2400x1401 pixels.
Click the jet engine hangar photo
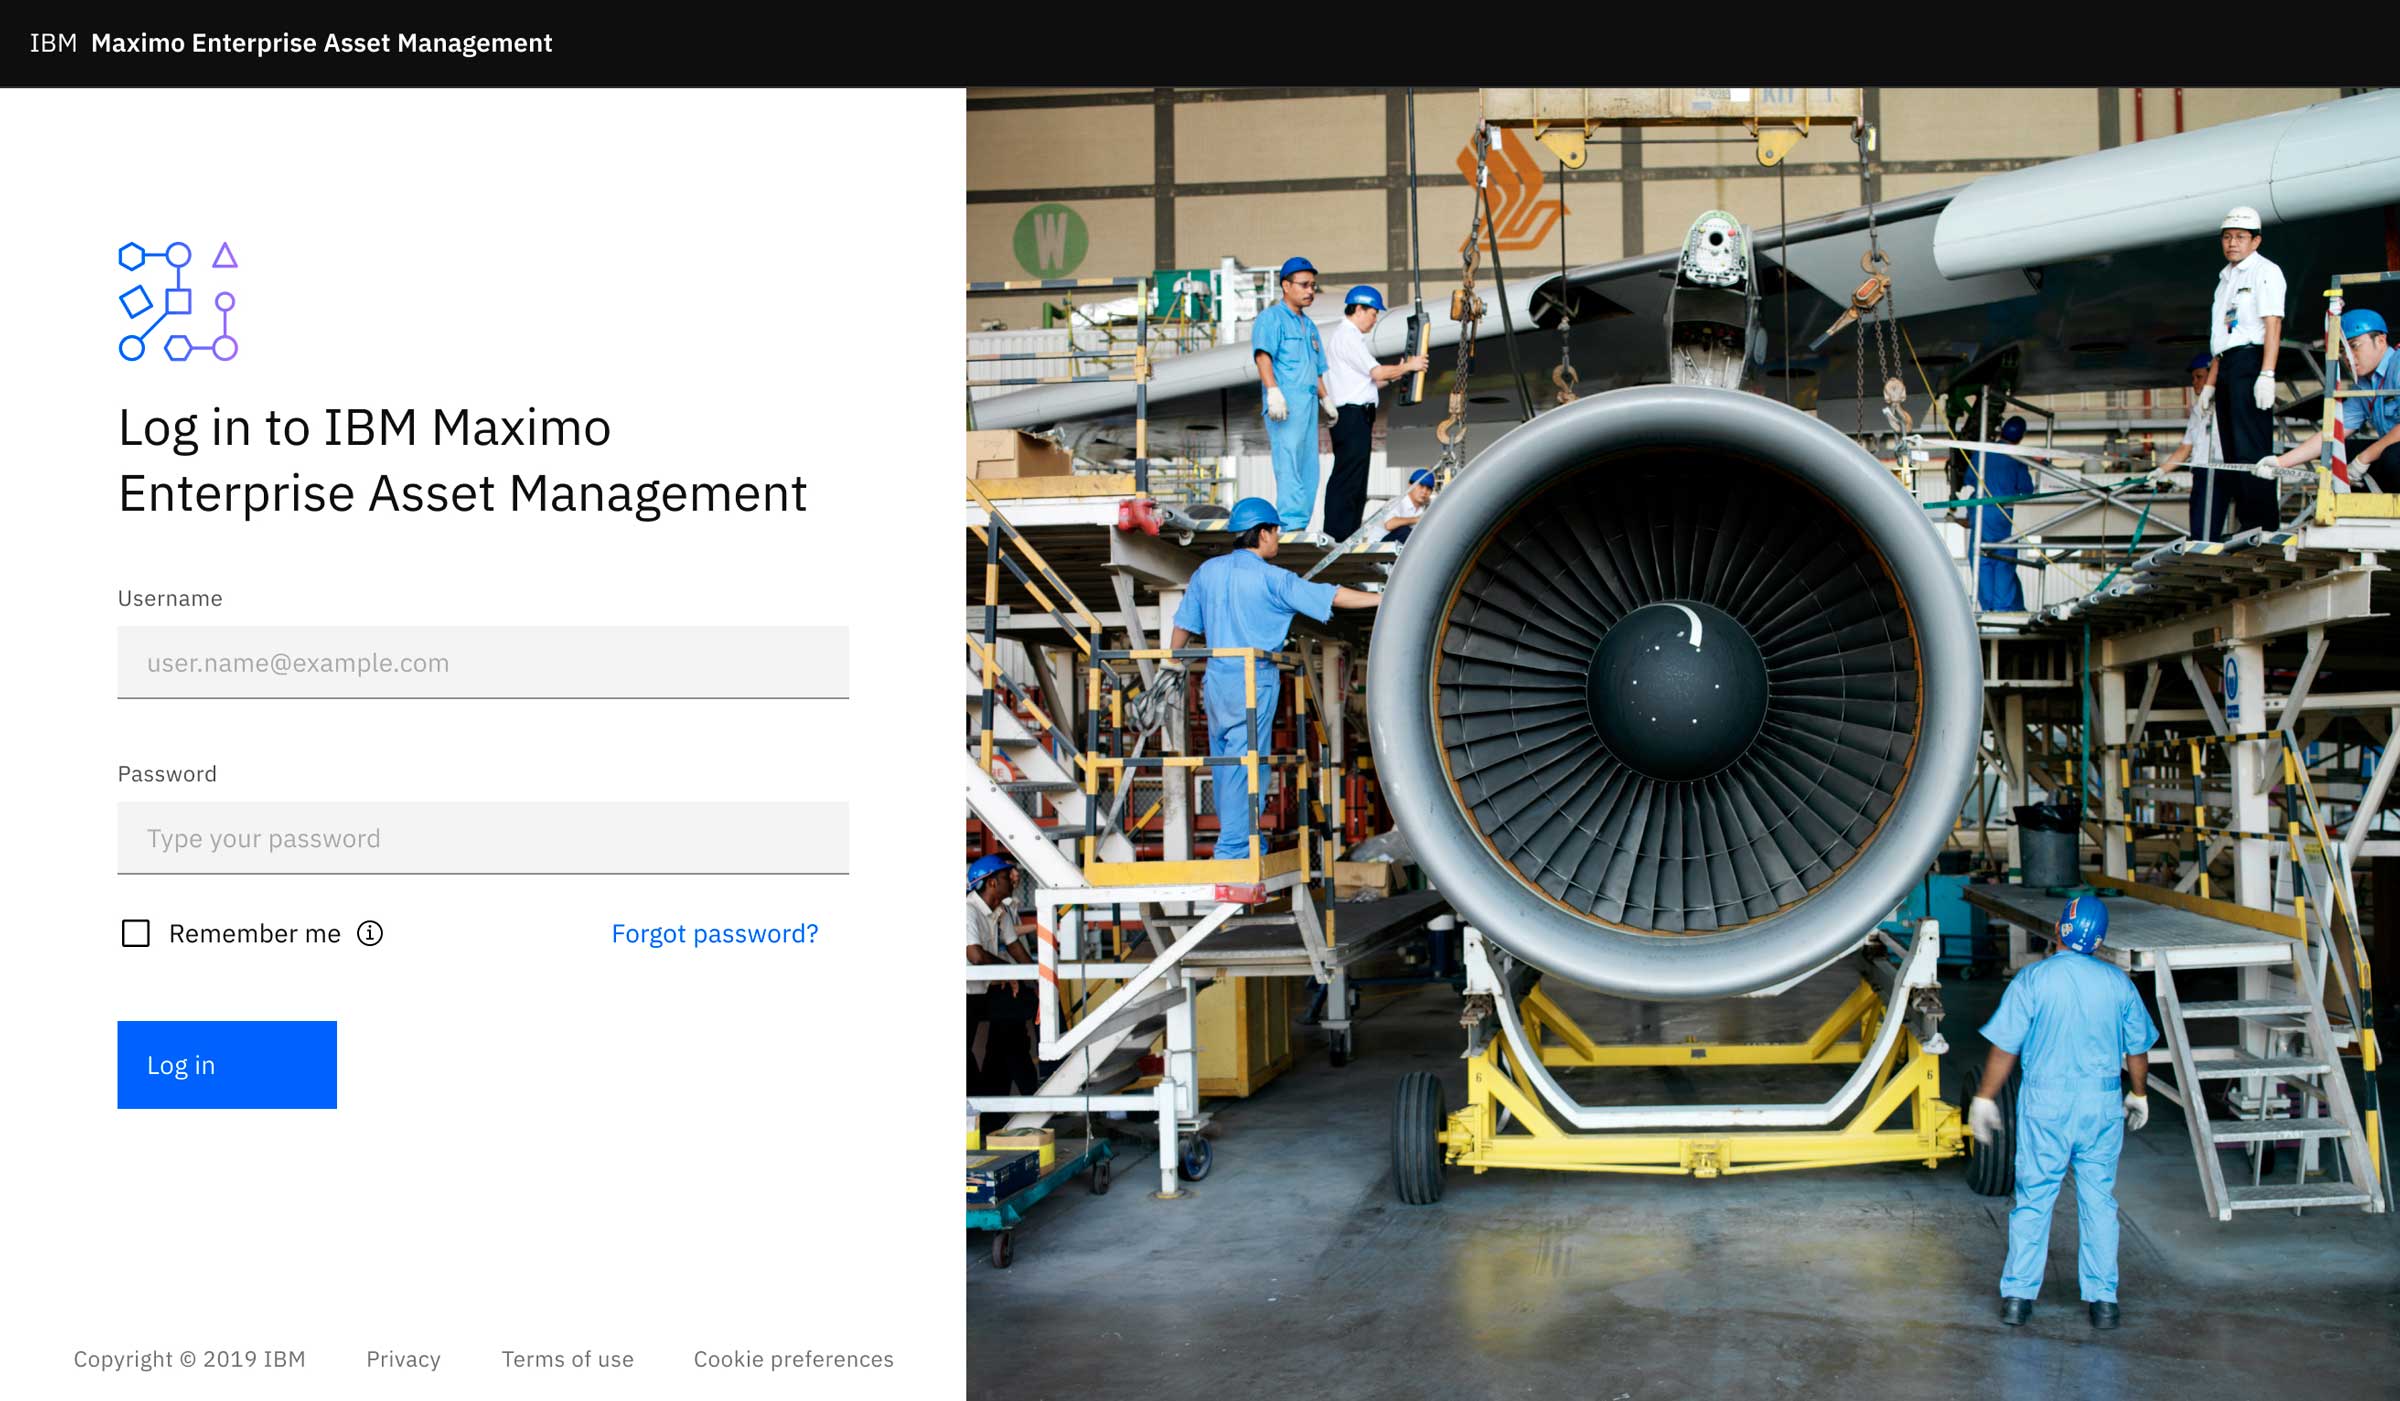click(x=1683, y=744)
